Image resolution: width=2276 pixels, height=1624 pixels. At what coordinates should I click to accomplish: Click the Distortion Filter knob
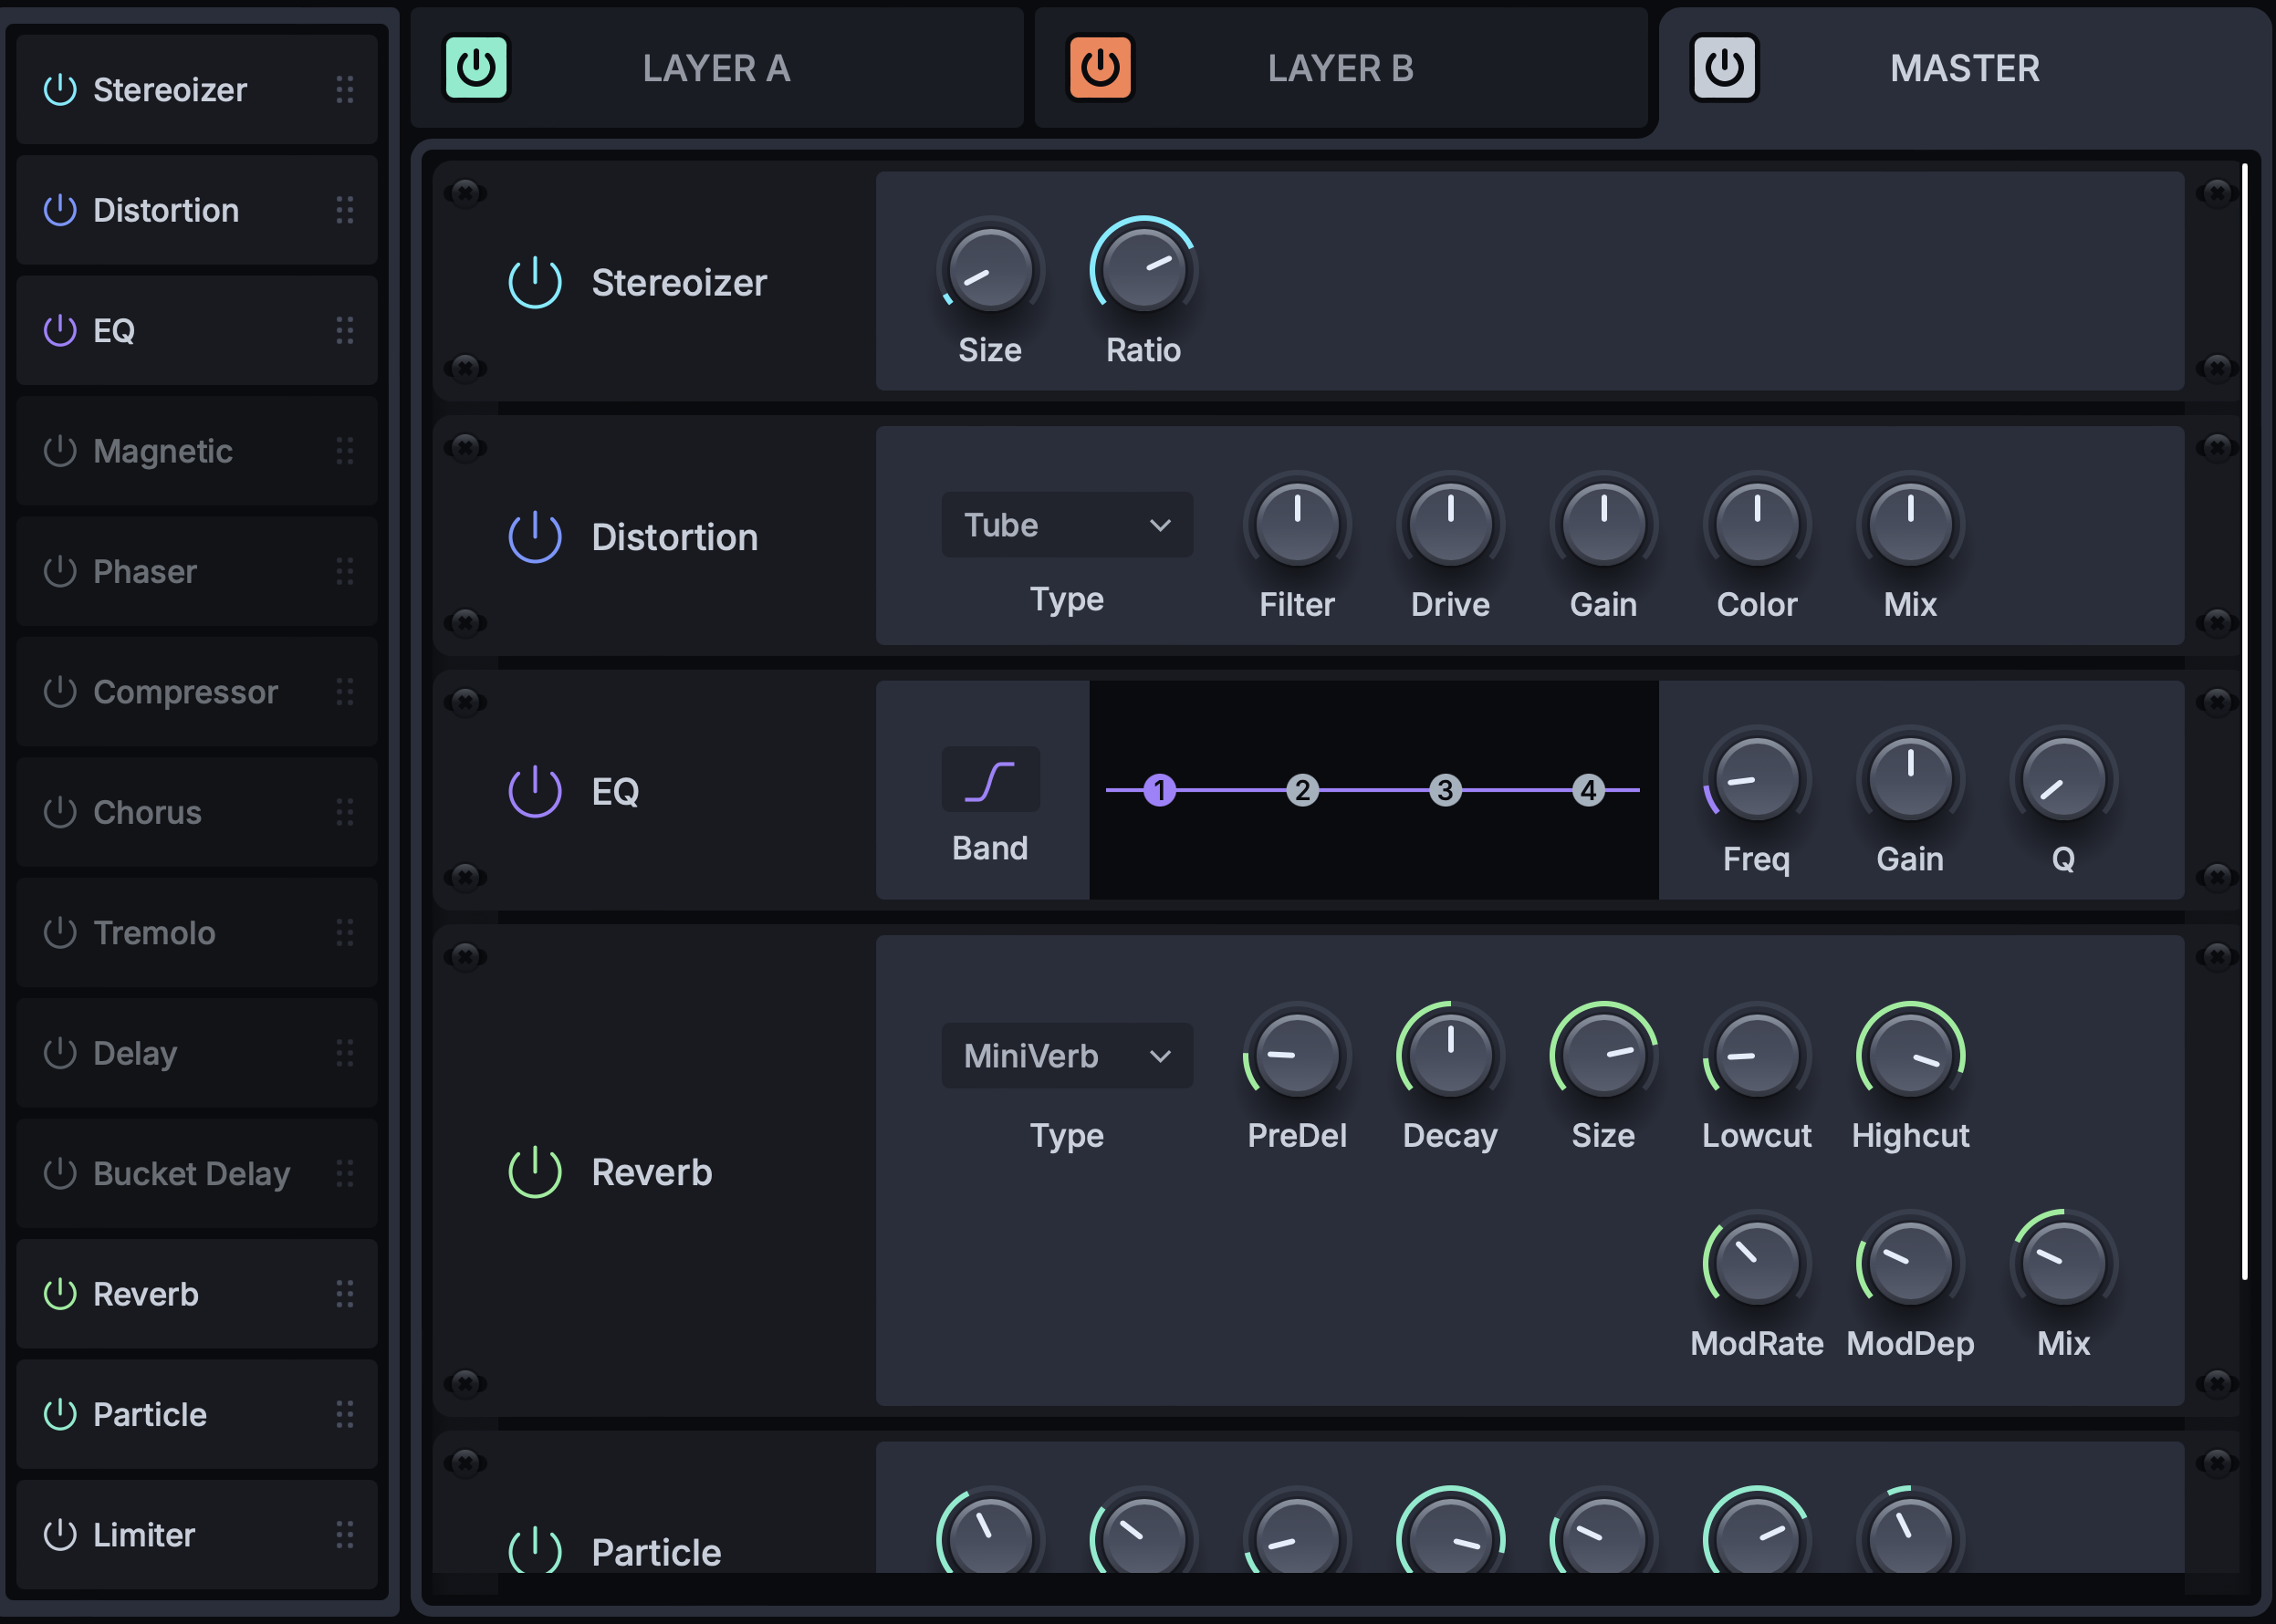pyautogui.click(x=1297, y=524)
